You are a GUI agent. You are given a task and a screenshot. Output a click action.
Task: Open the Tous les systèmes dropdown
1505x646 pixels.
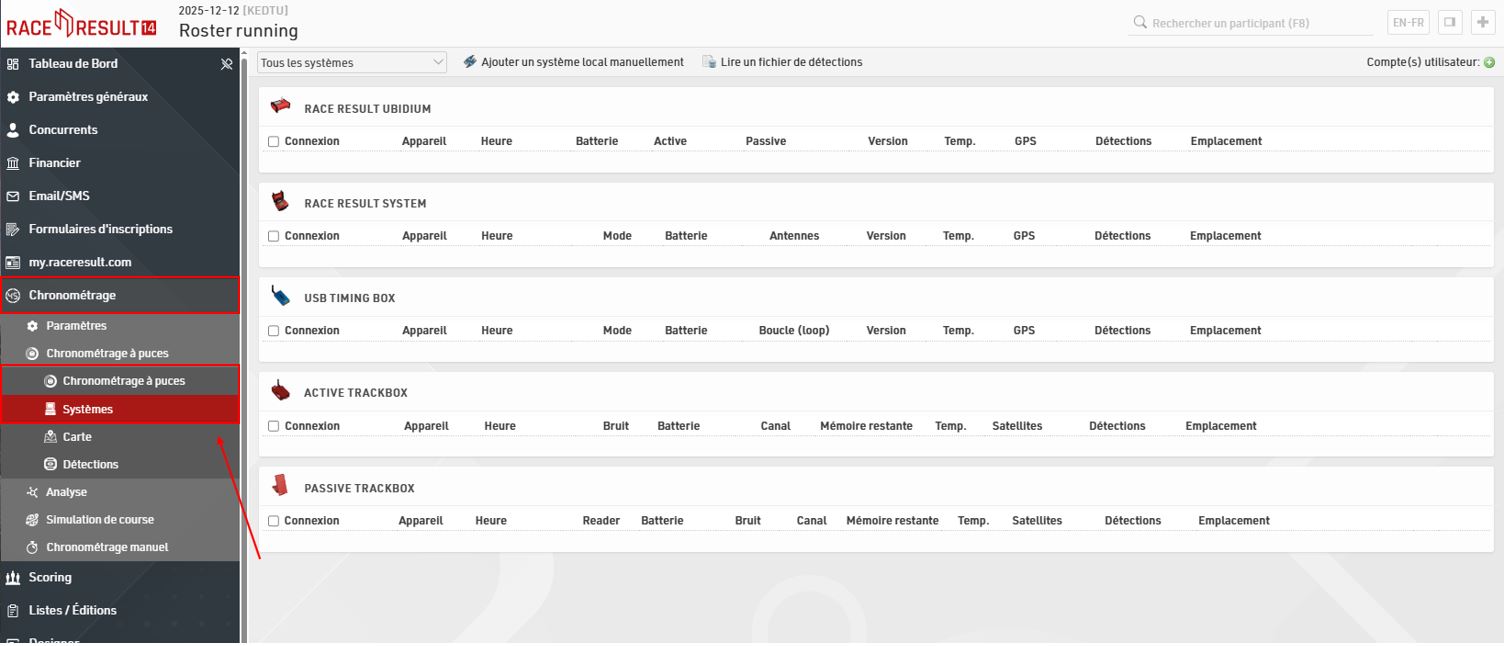352,62
